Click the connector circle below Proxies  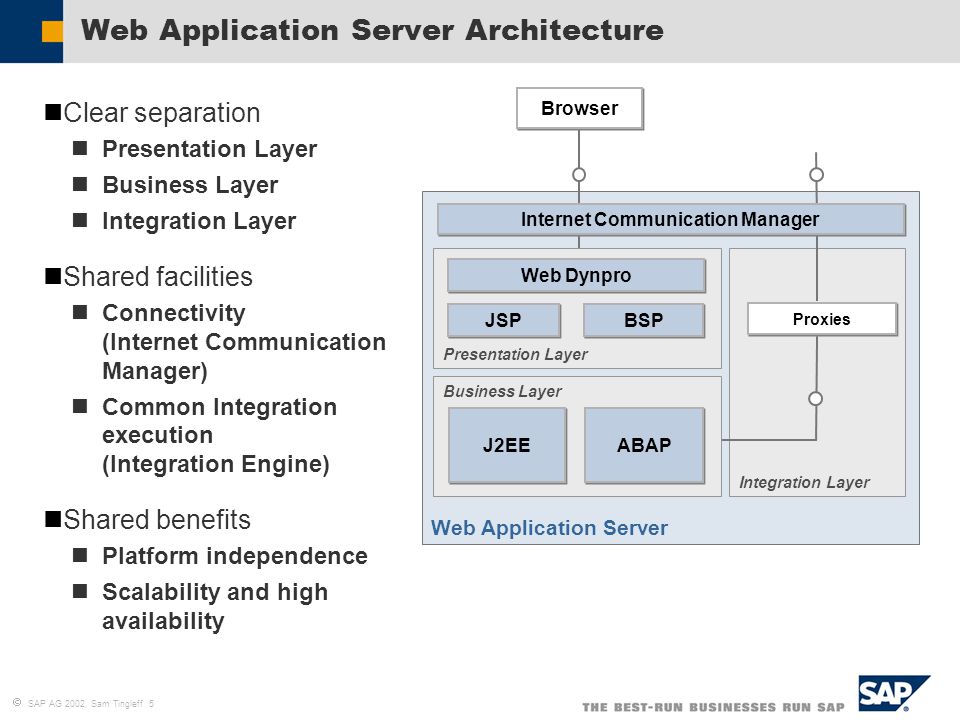[x=816, y=399]
